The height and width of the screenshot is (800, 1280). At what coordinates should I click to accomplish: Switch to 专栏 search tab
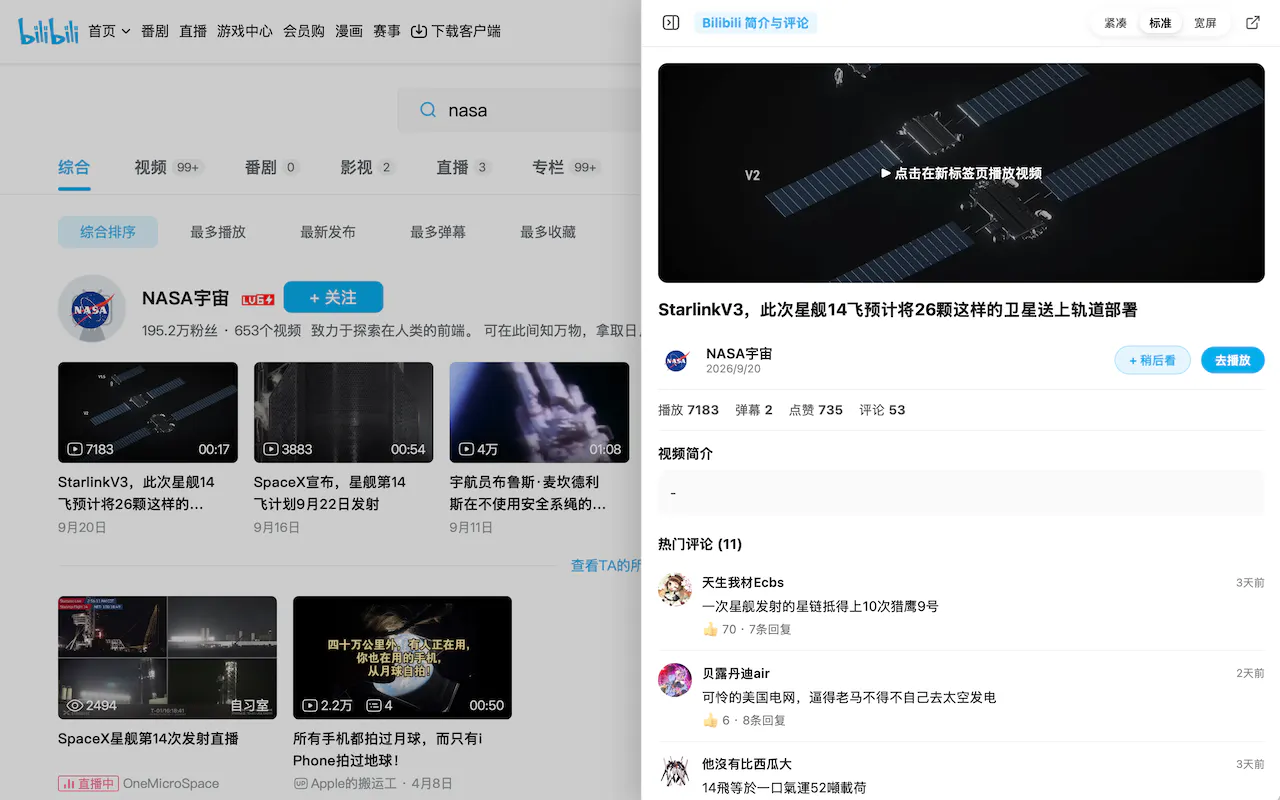tap(565, 167)
